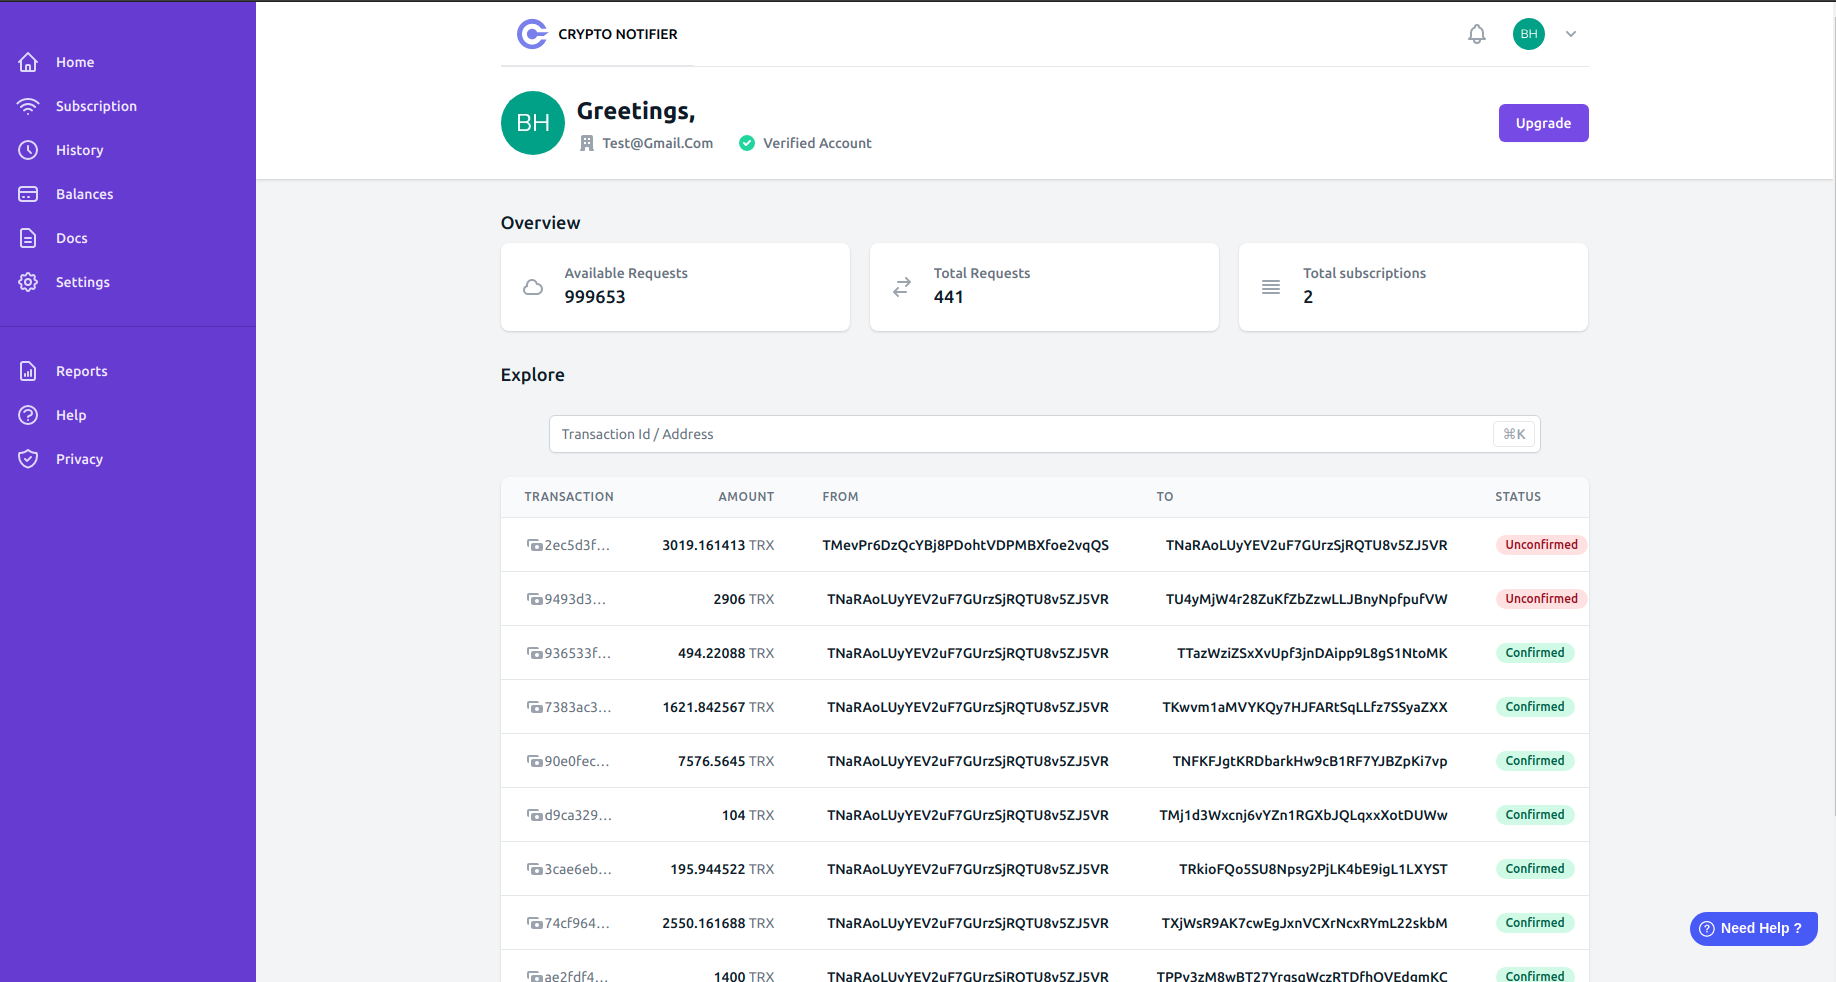Select the Confirmed status badge on transaction 936533f

click(x=1535, y=653)
